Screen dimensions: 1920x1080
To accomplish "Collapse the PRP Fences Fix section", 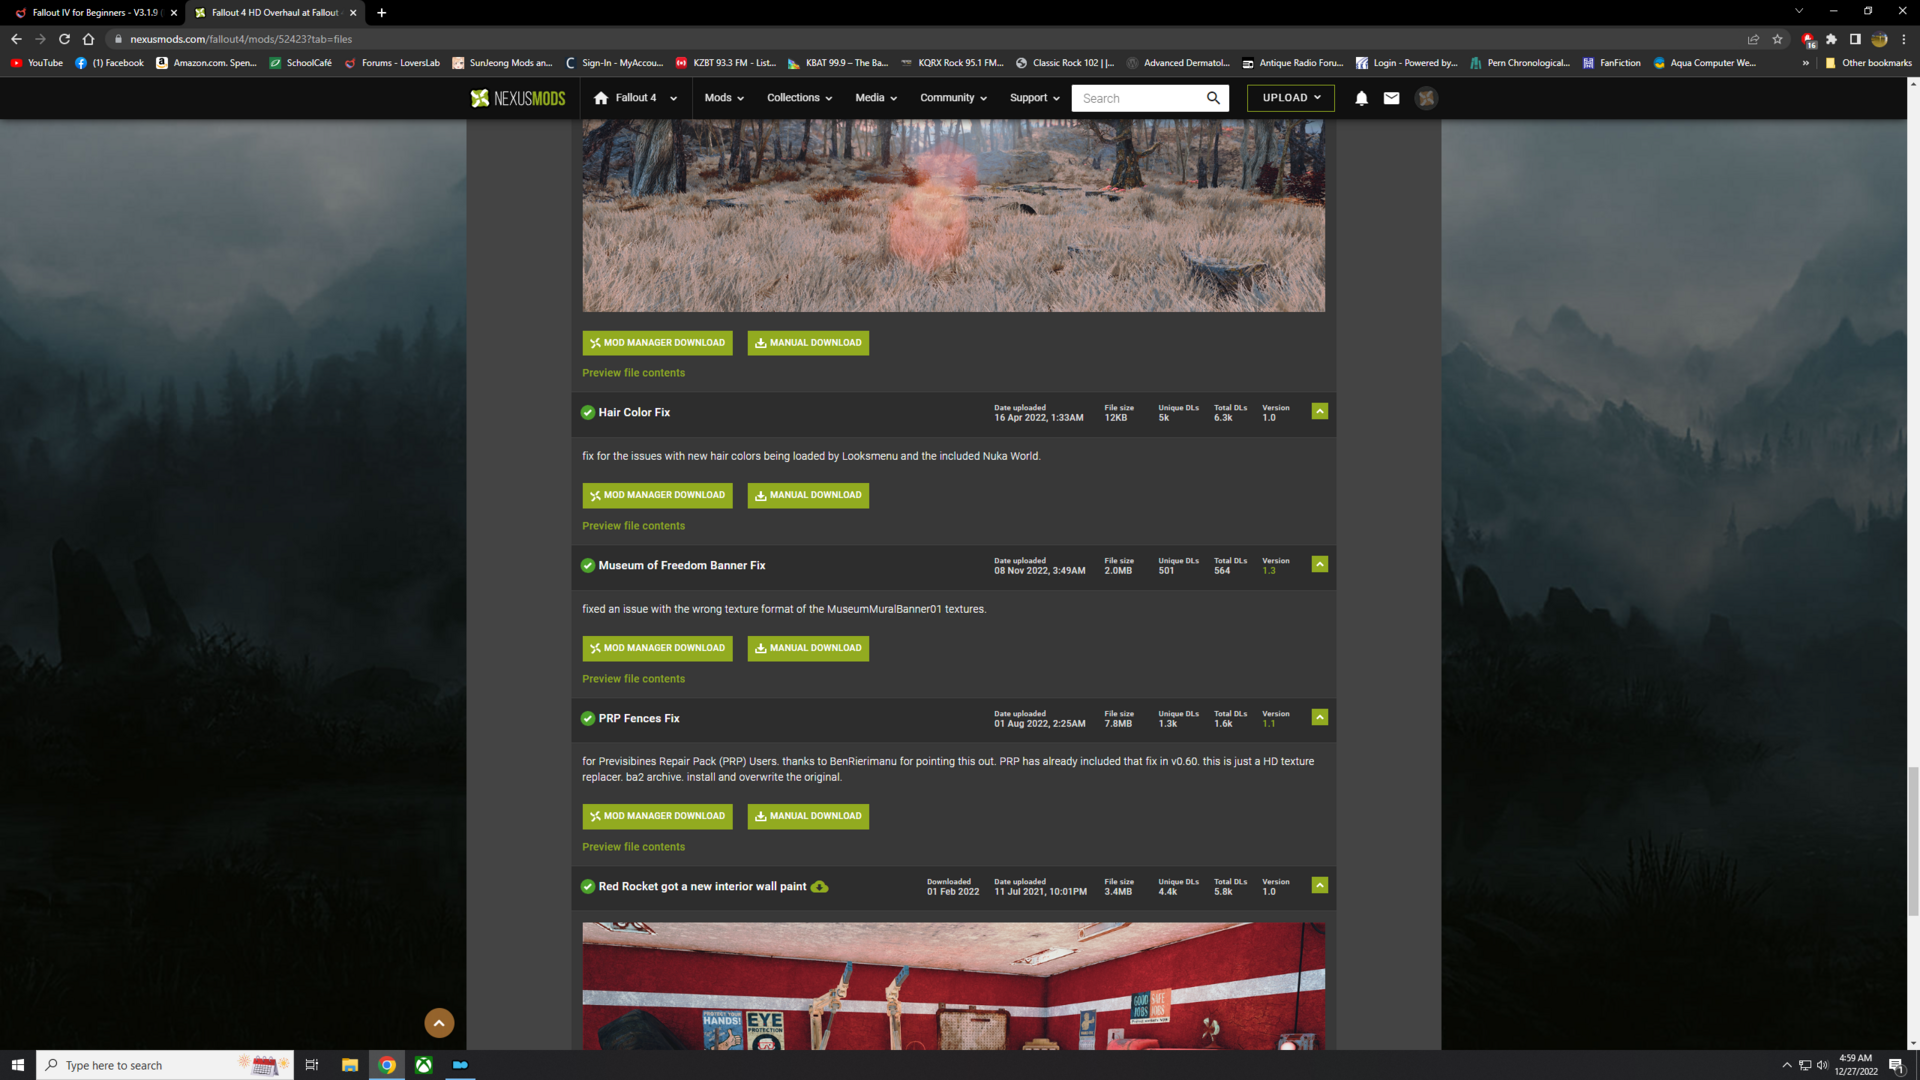I will point(1320,718).
